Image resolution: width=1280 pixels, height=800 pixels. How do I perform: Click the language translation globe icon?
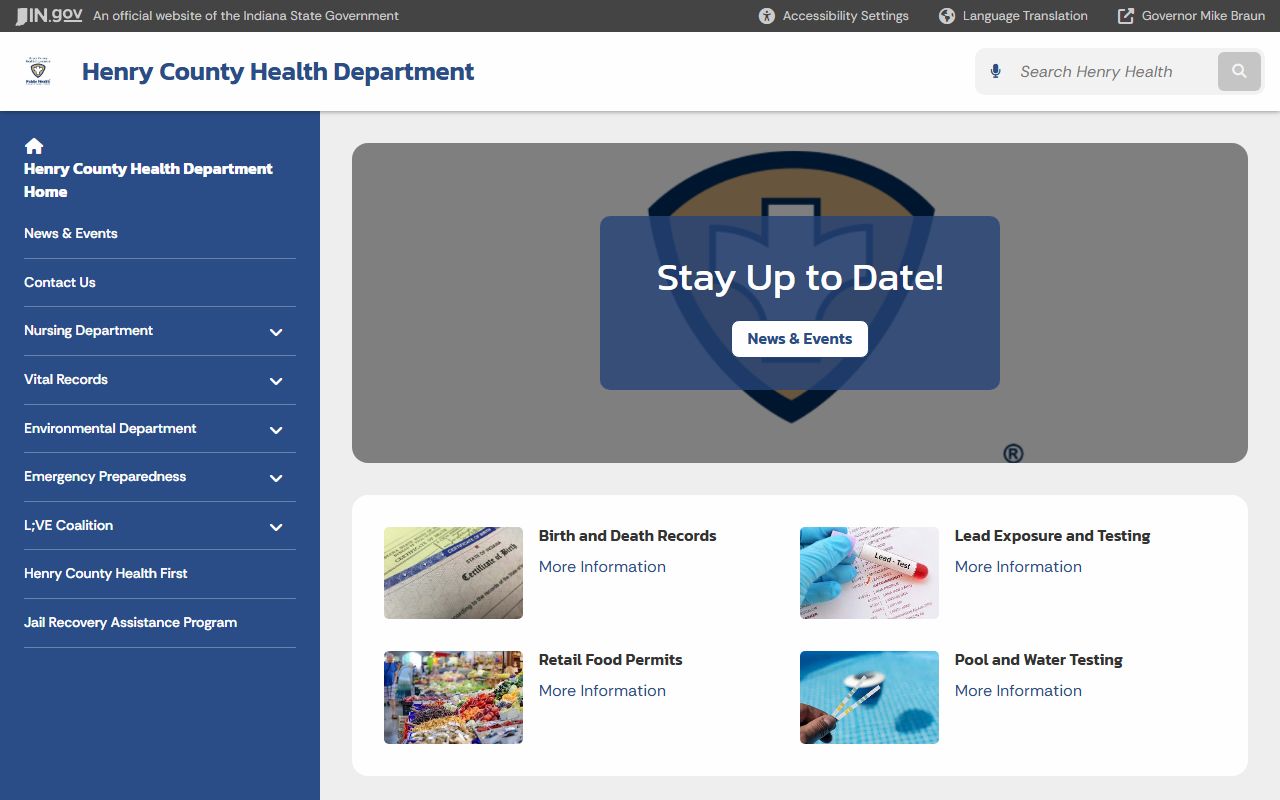pos(947,16)
